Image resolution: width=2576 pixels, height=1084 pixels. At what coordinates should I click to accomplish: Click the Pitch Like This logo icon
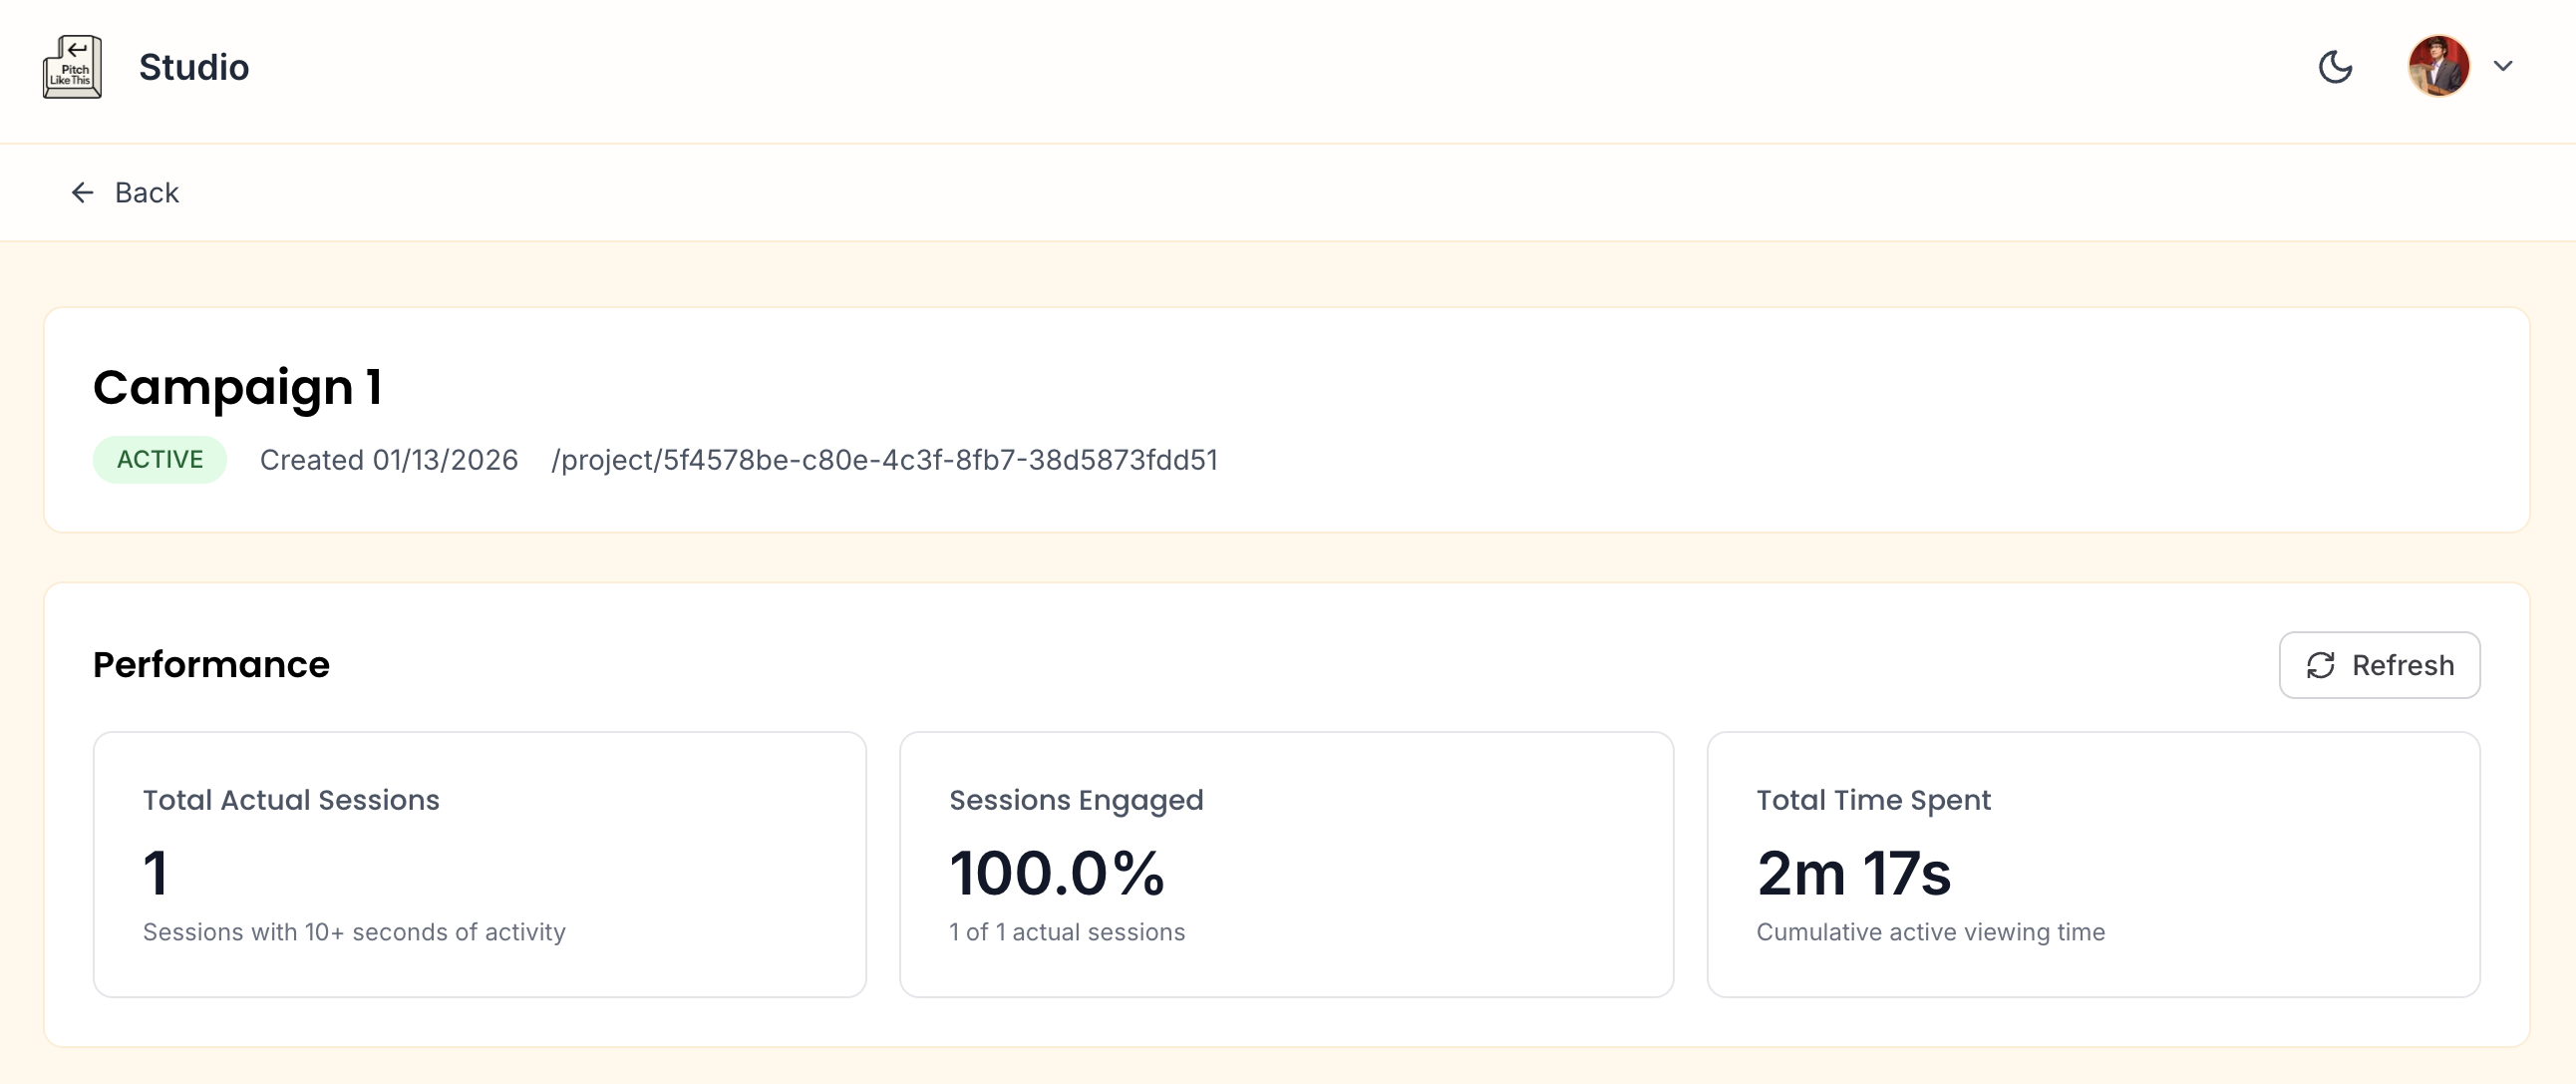tap(72, 67)
